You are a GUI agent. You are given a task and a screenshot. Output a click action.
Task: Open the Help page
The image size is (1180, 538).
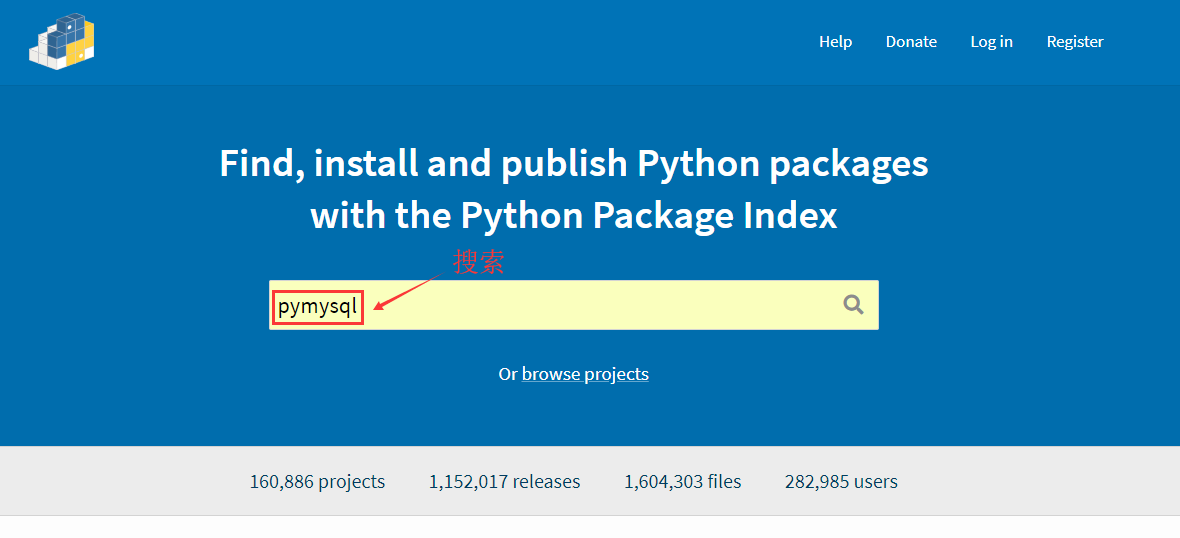click(835, 42)
